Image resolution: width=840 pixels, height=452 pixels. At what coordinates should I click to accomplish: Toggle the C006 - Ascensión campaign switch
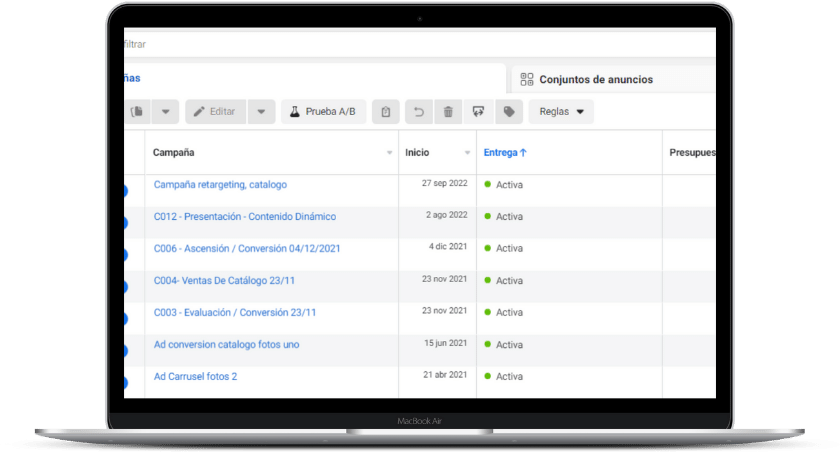point(125,255)
